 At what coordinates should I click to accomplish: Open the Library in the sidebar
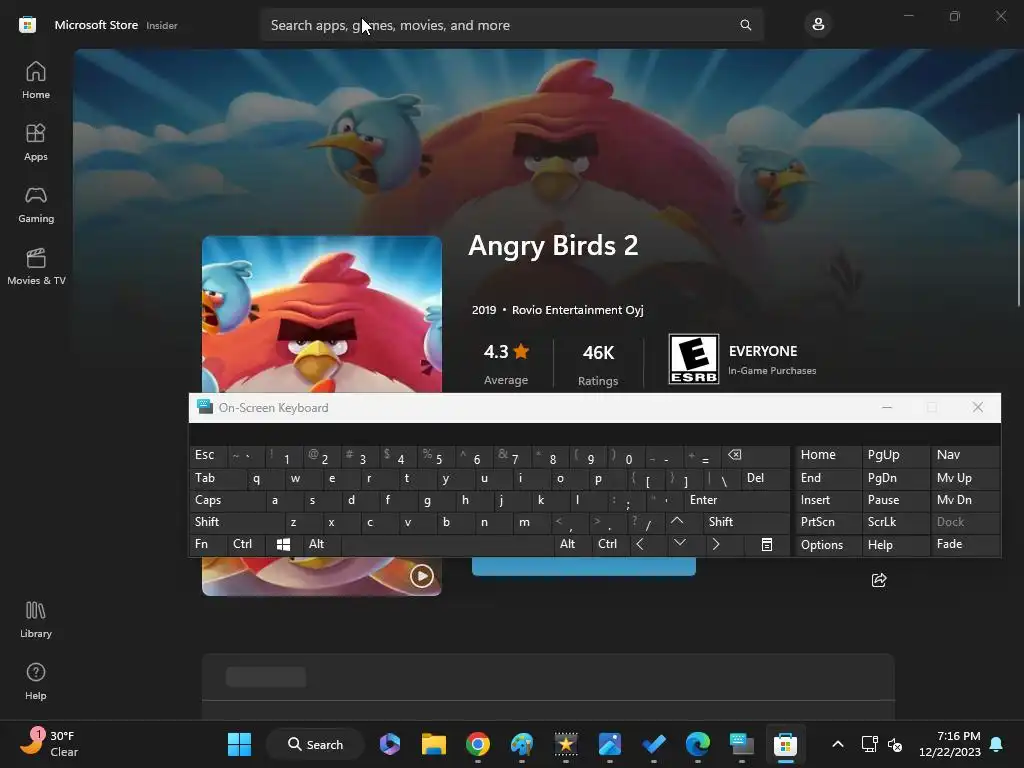(36, 619)
